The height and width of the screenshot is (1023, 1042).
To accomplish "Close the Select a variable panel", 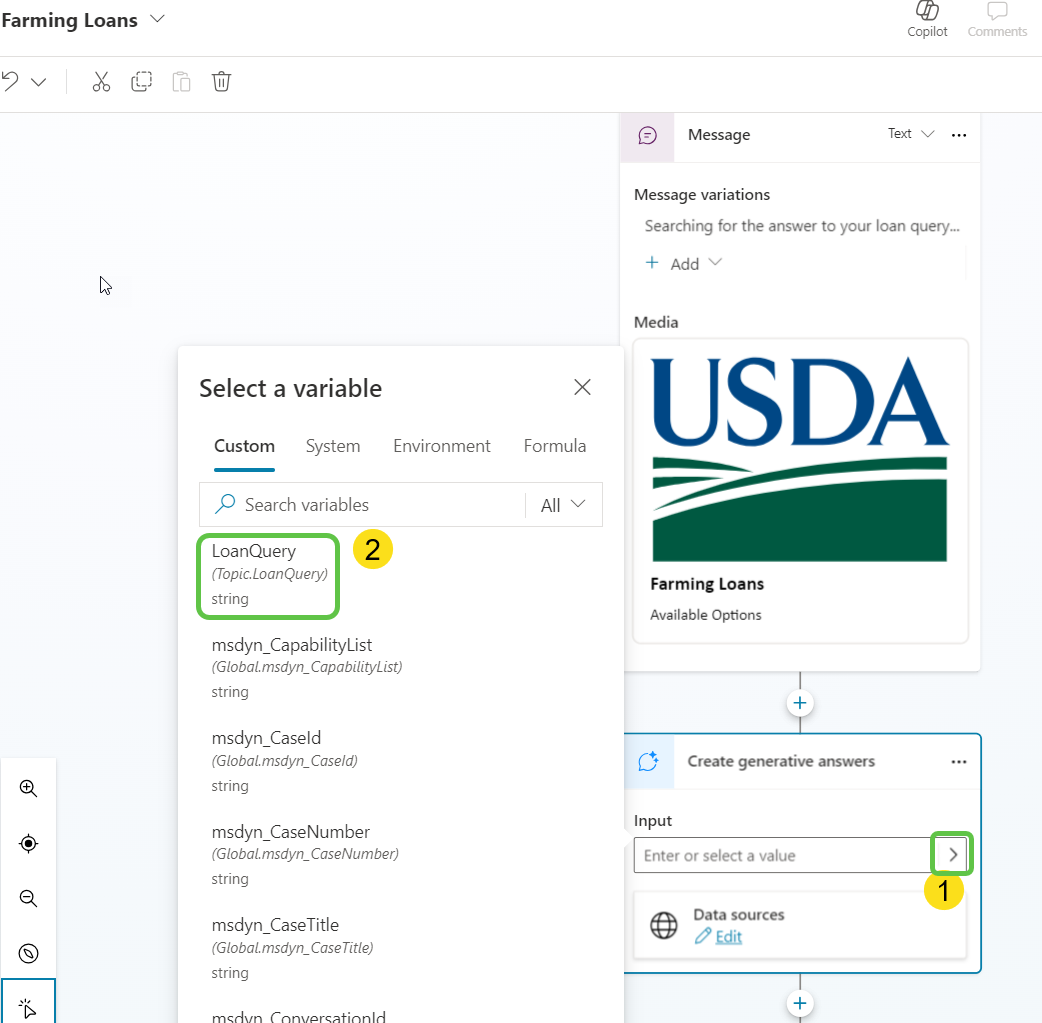I will click(582, 387).
